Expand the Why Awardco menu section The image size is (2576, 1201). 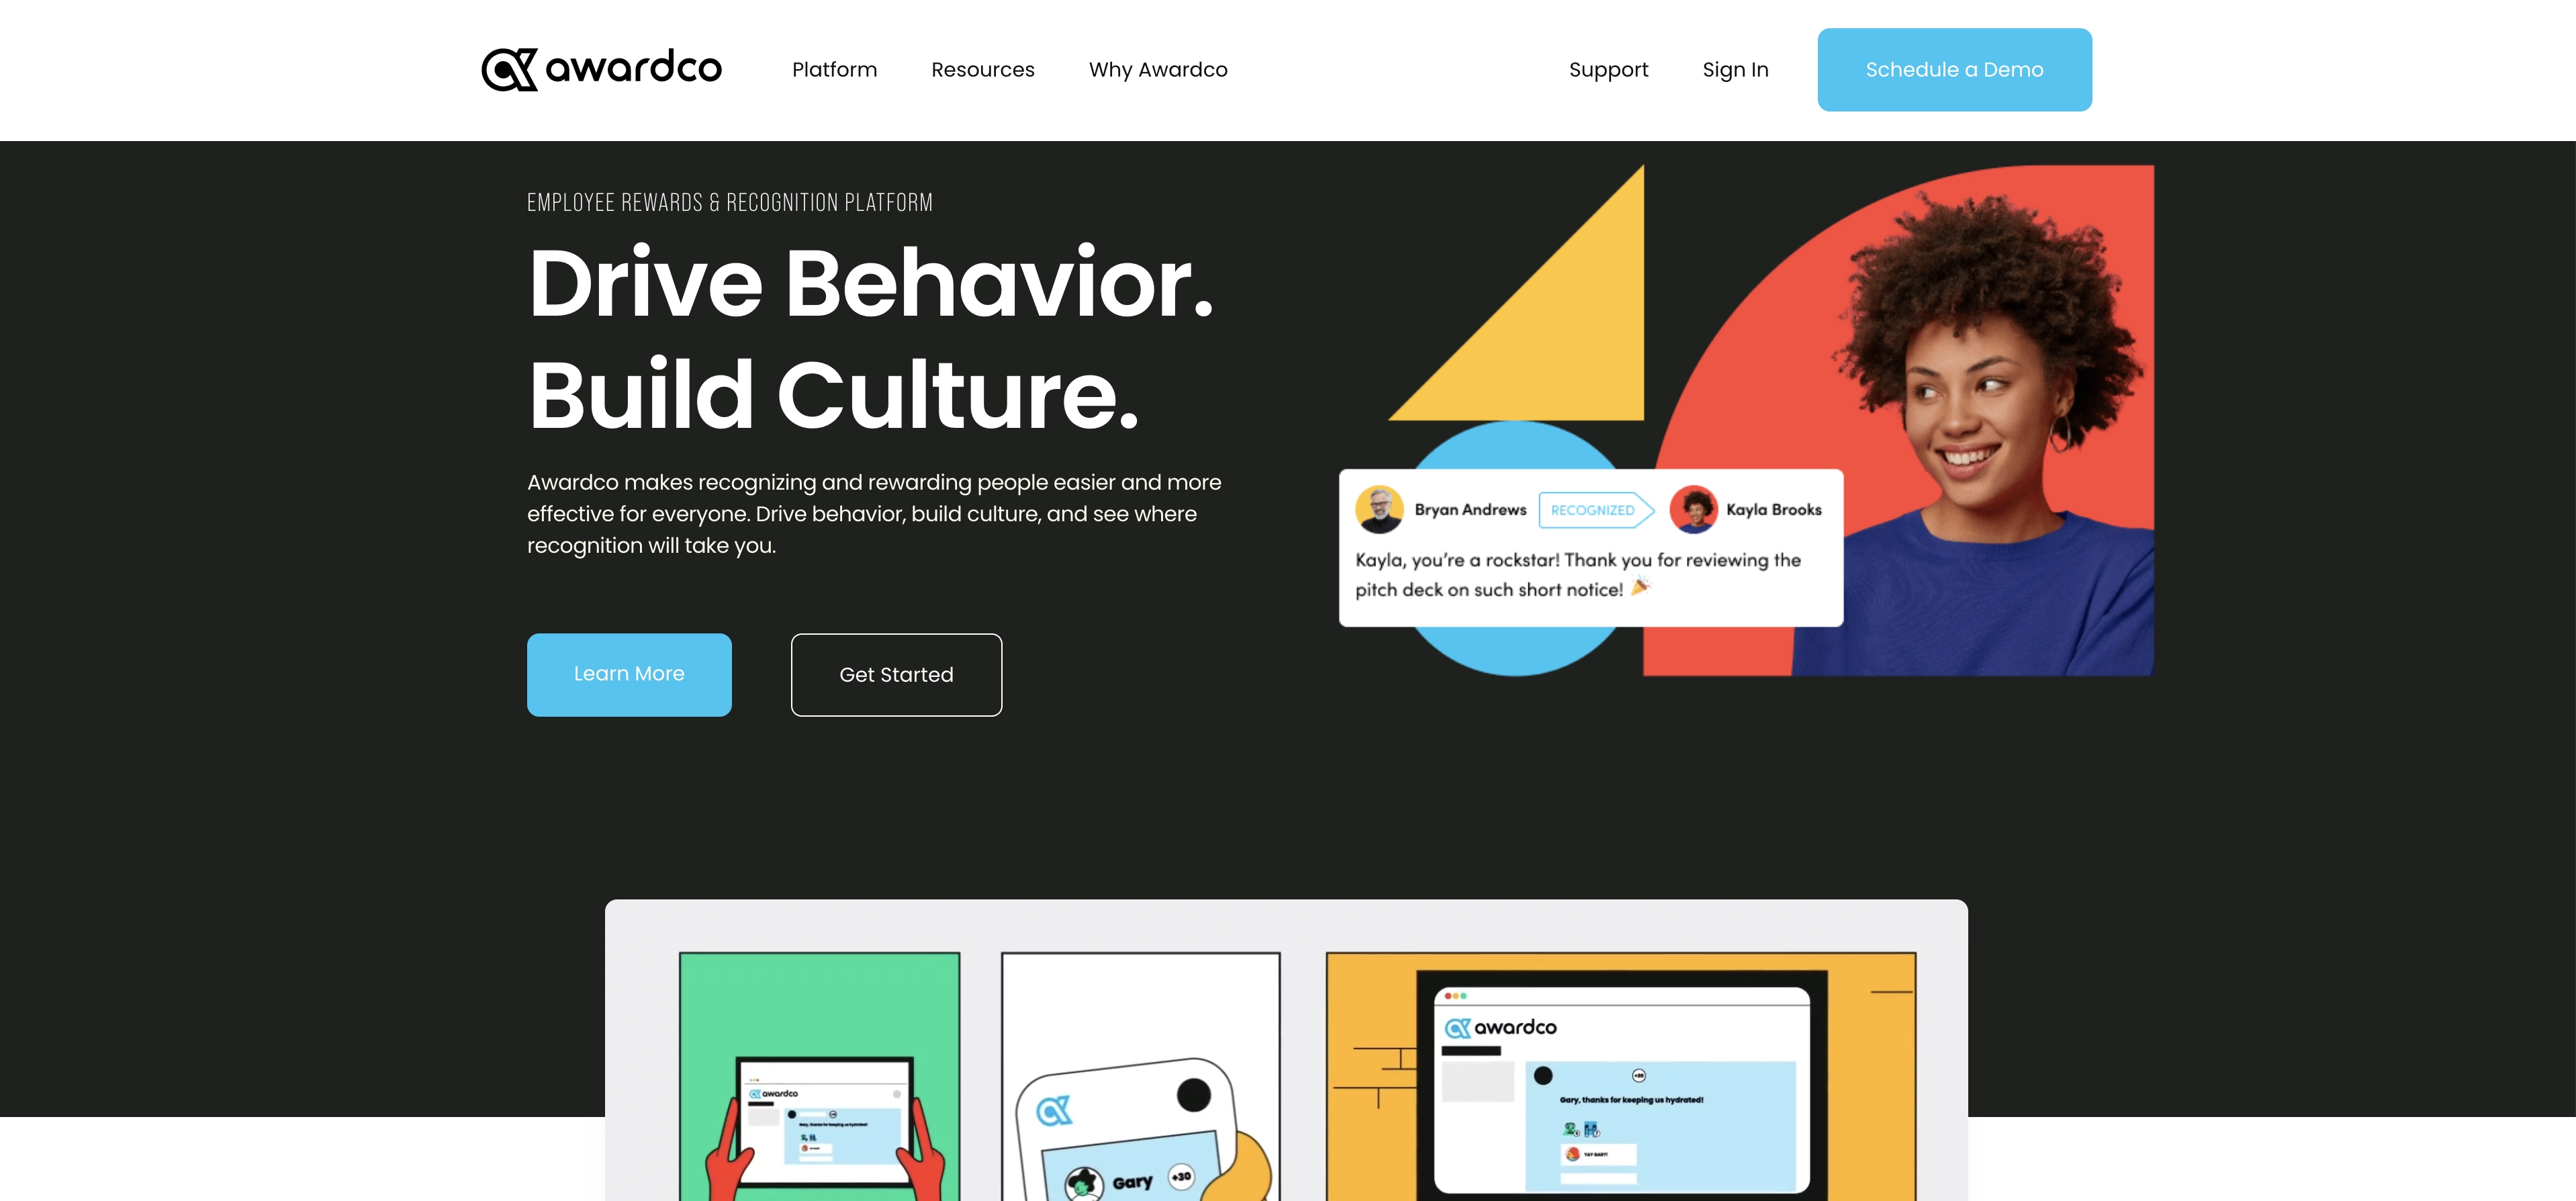pyautogui.click(x=1158, y=69)
